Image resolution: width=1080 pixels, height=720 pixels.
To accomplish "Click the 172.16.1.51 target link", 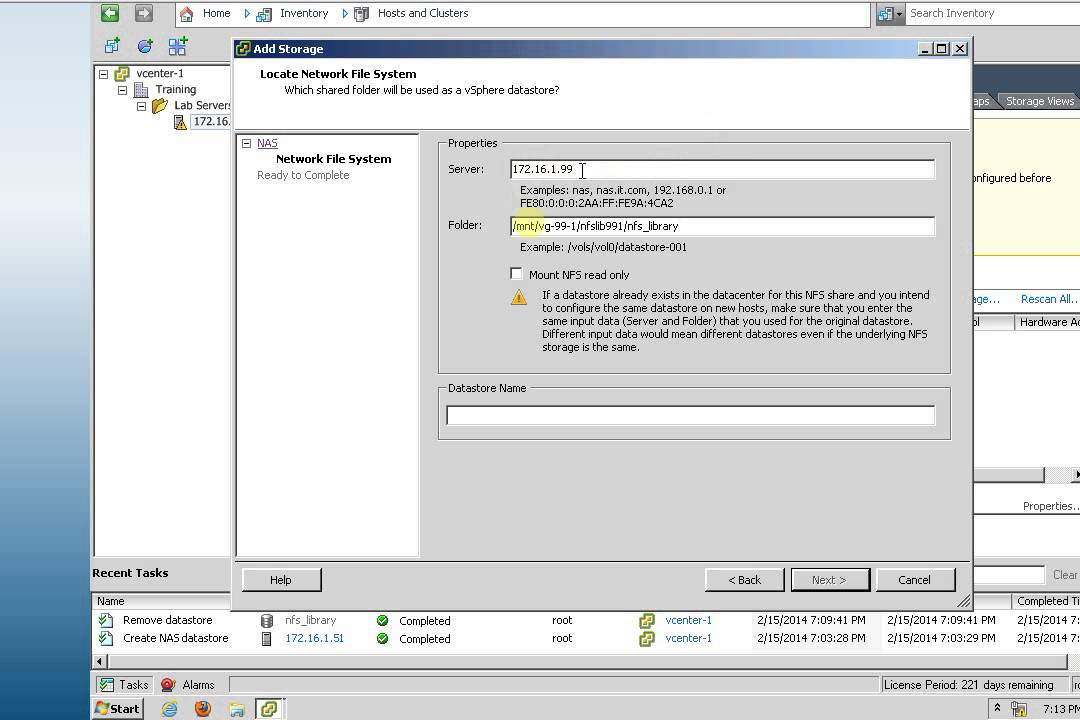I will (314, 638).
